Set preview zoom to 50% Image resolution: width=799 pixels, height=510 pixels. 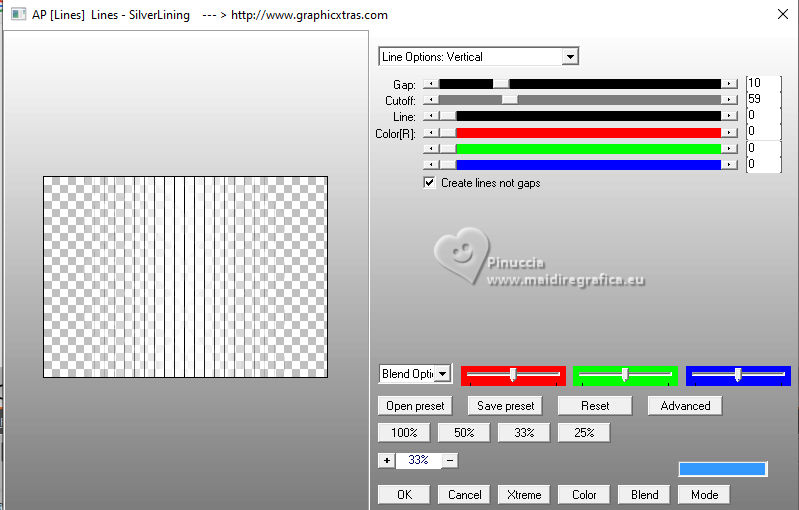pos(464,433)
